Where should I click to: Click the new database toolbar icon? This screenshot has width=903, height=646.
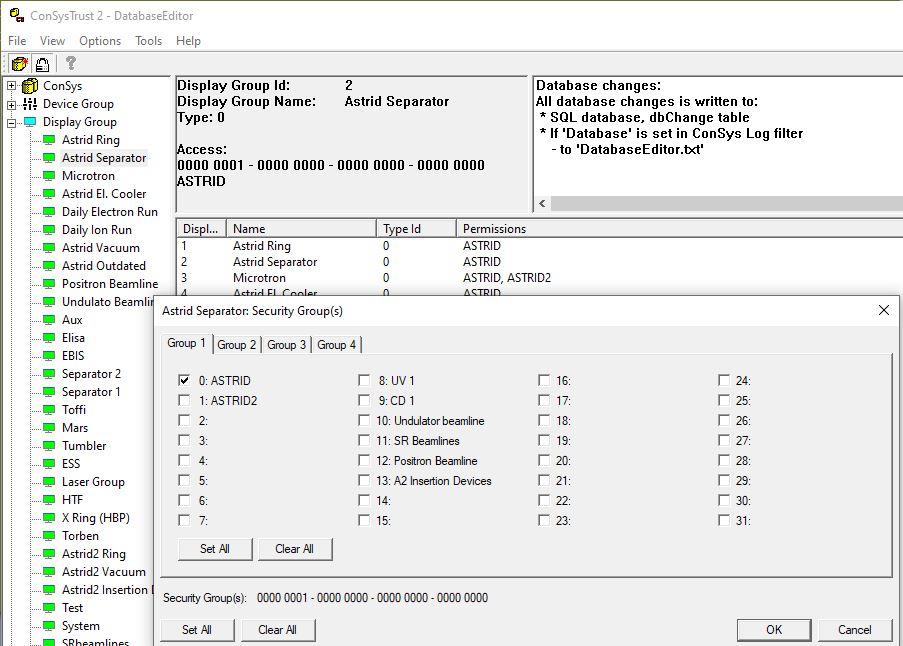click(x=19, y=63)
